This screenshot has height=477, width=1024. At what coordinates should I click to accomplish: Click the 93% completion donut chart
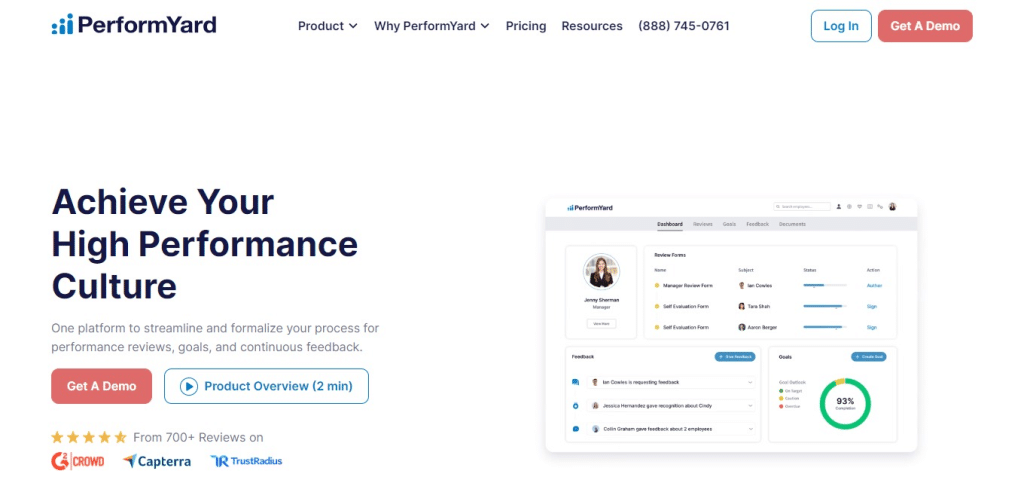[x=845, y=403]
